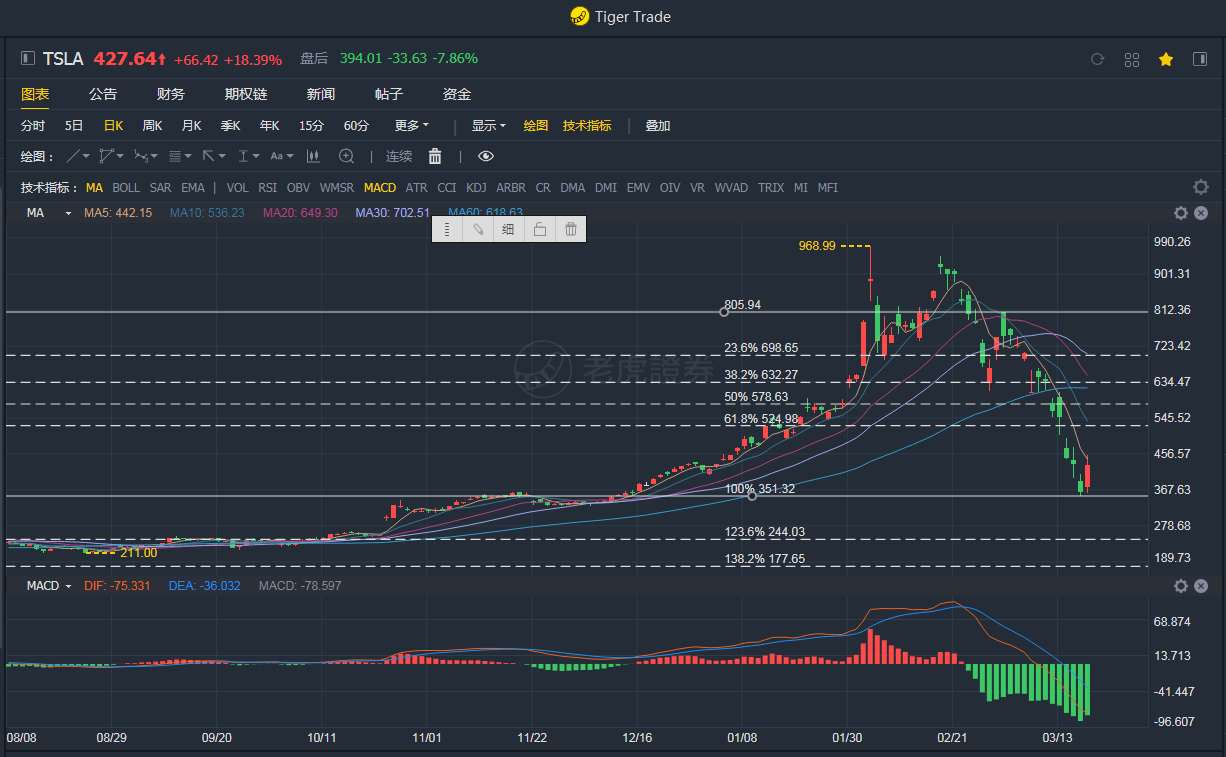This screenshot has width=1226, height=757.
Task: Click the lock icon in floating toolbar
Action: [x=539, y=229]
